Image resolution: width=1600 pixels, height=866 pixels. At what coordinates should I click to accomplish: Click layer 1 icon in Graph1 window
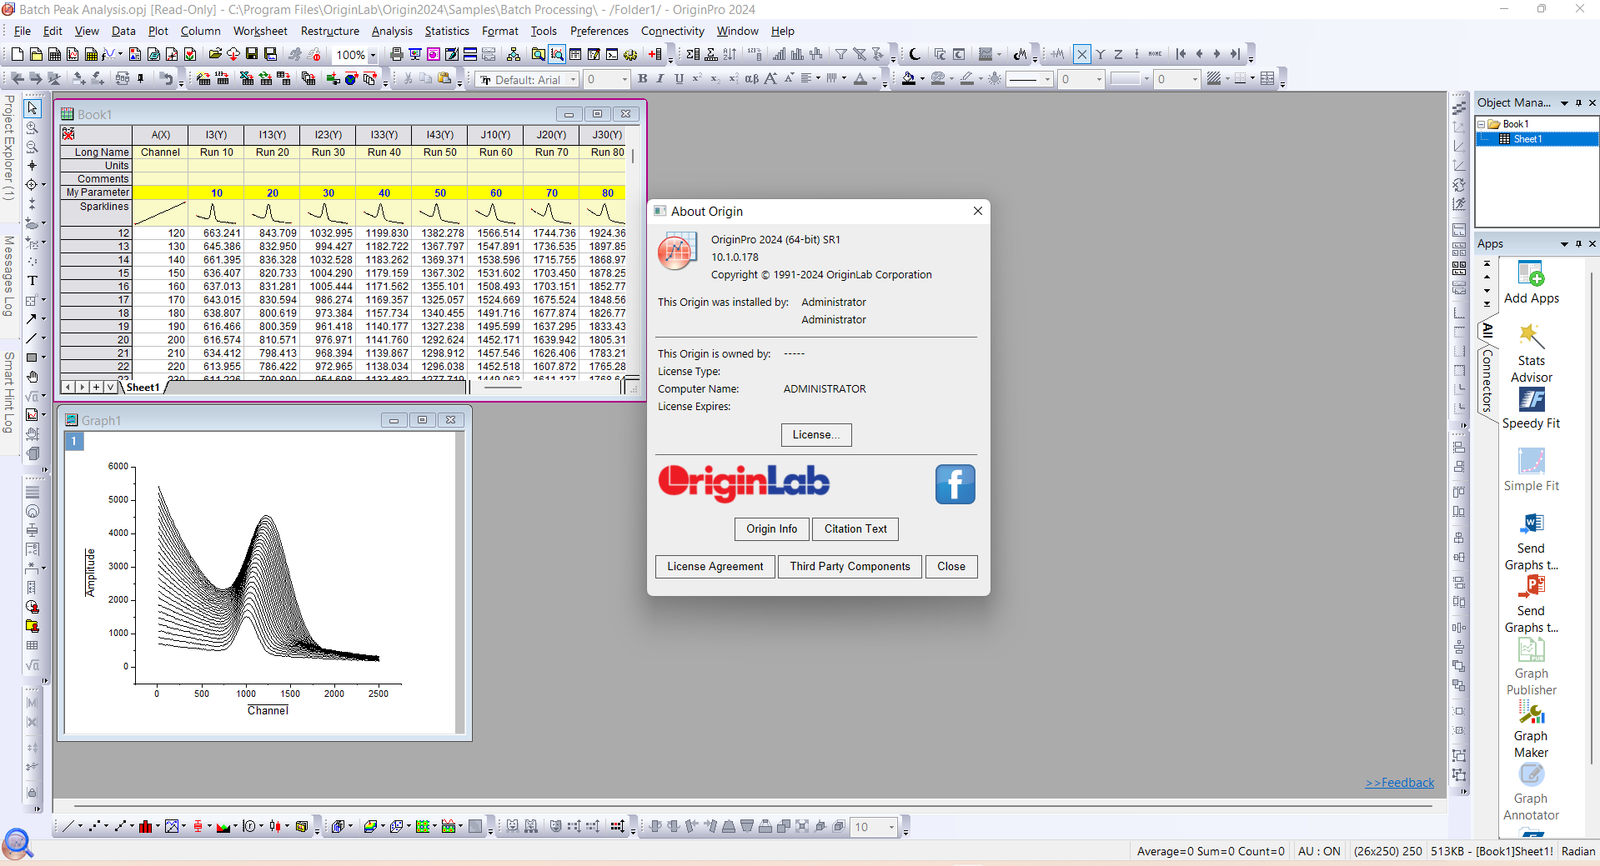point(74,440)
